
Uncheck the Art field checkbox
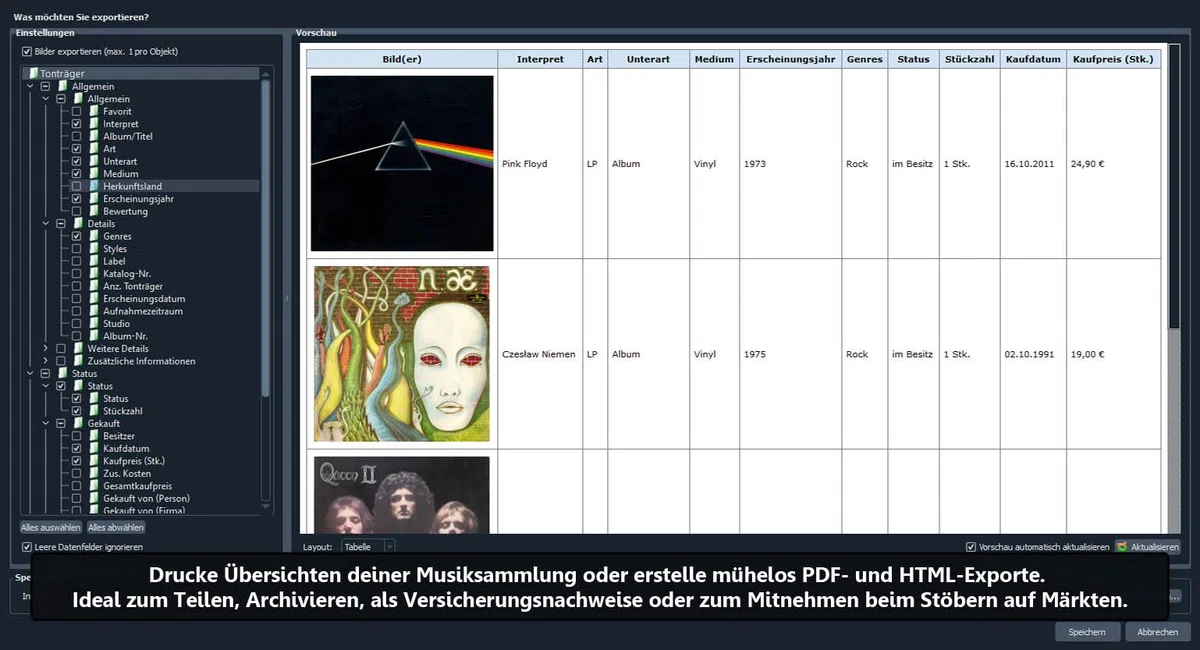[x=77, y=149]
